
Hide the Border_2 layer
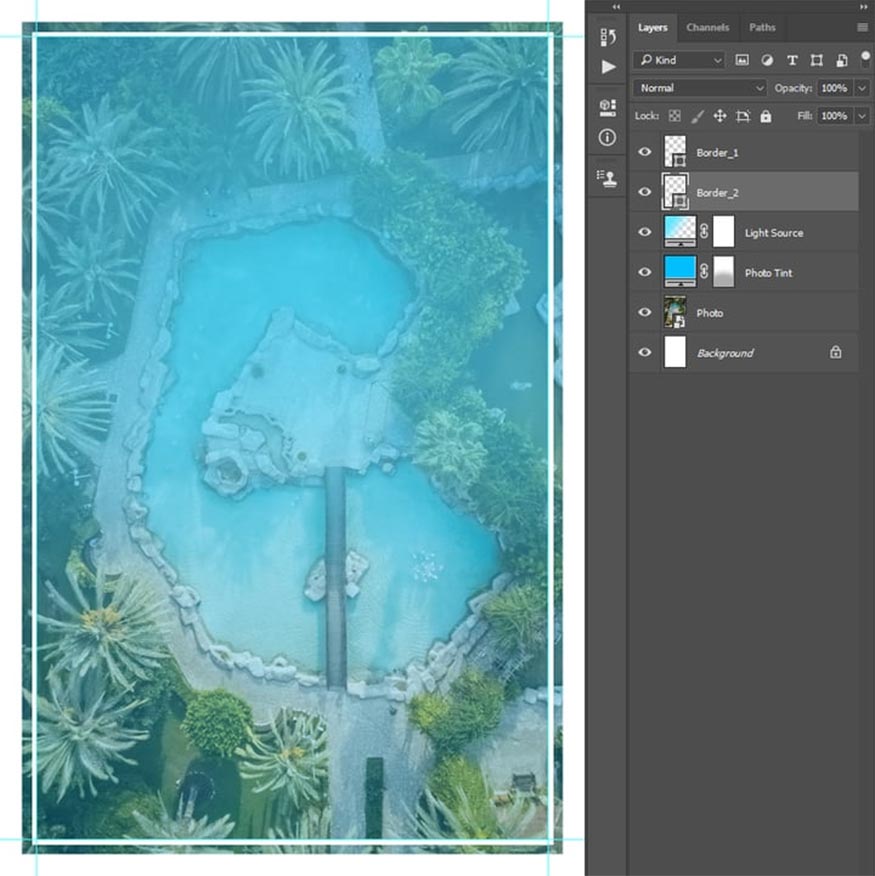click(644, 192)
